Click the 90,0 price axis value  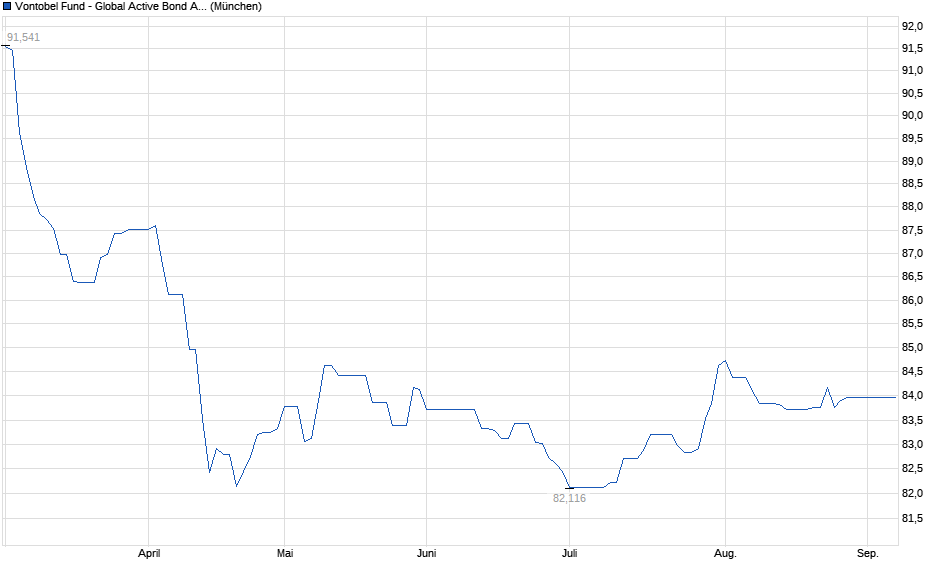coord(912,116)
